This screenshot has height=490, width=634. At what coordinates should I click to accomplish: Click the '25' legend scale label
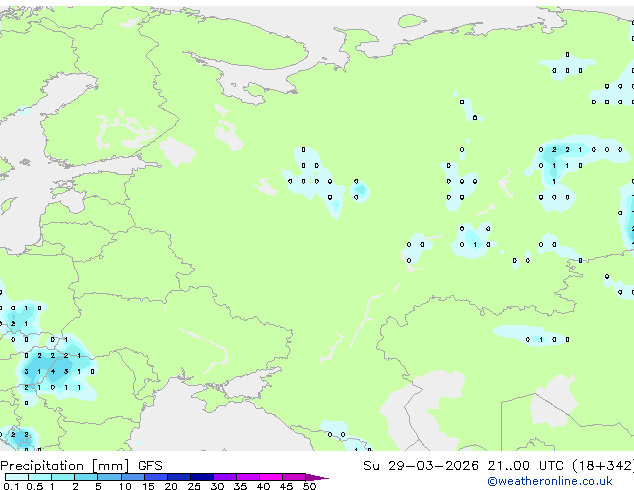(194, 486)
